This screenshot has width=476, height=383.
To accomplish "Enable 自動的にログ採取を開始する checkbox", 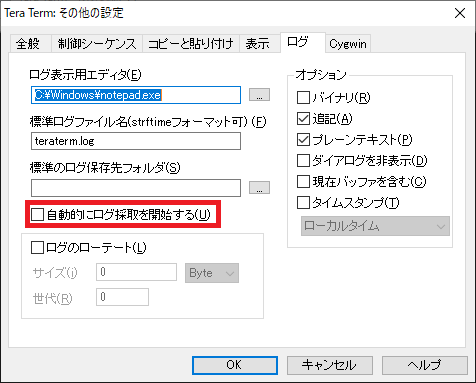I will (x=37, y=215).
